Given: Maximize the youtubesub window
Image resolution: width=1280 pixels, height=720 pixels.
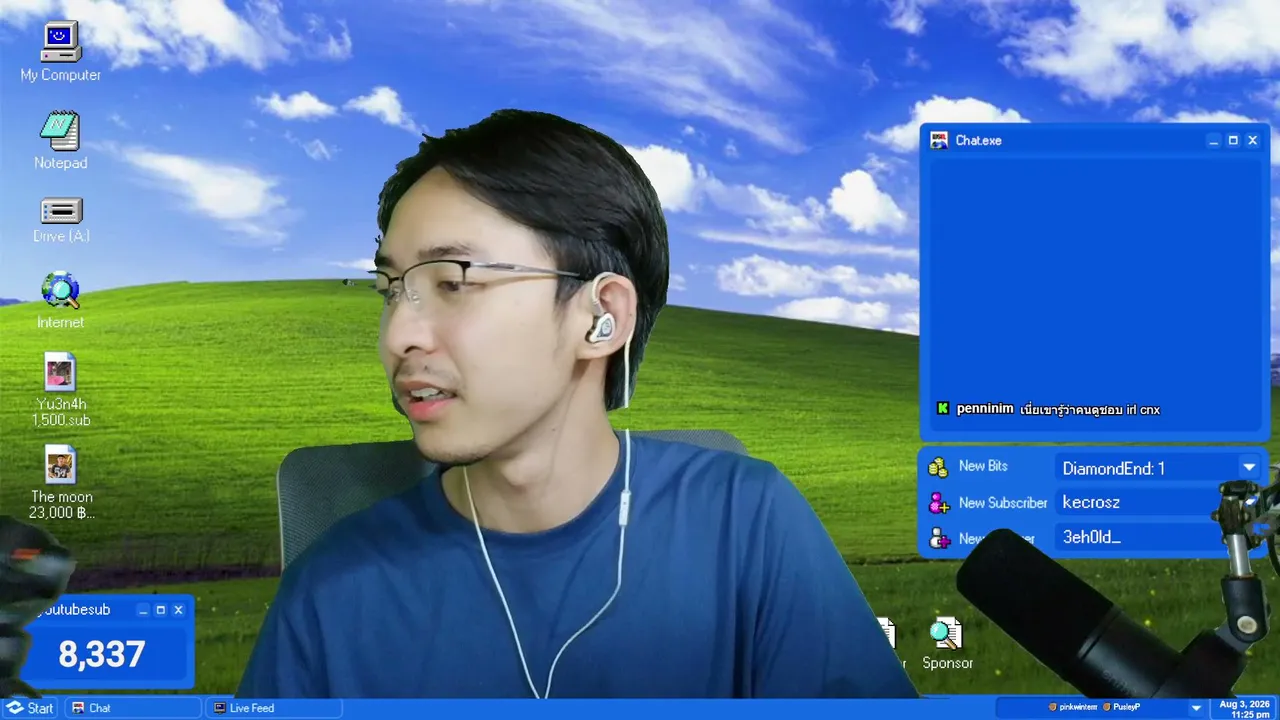Looking at the screenshot, I should coord(160,610).
